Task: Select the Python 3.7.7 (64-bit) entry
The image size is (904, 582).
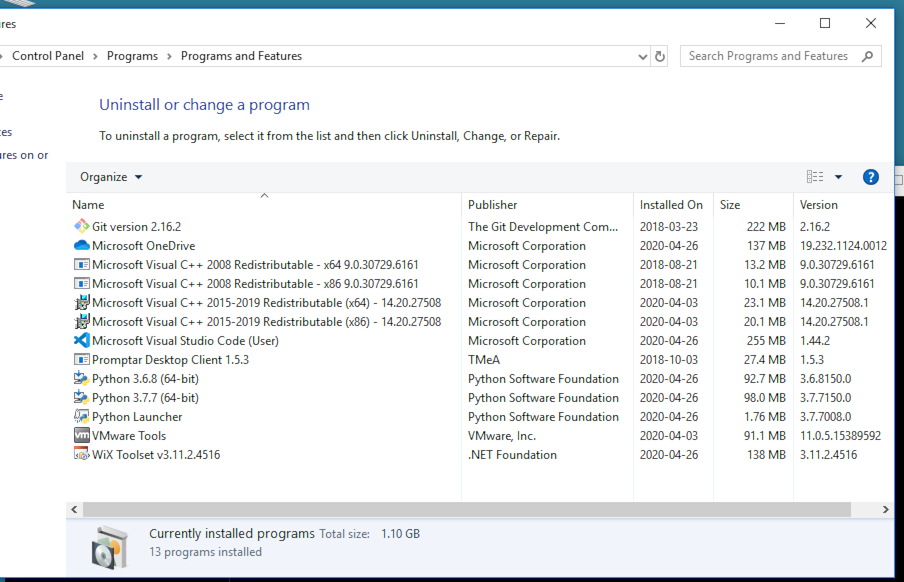Action: click(145, 398)
